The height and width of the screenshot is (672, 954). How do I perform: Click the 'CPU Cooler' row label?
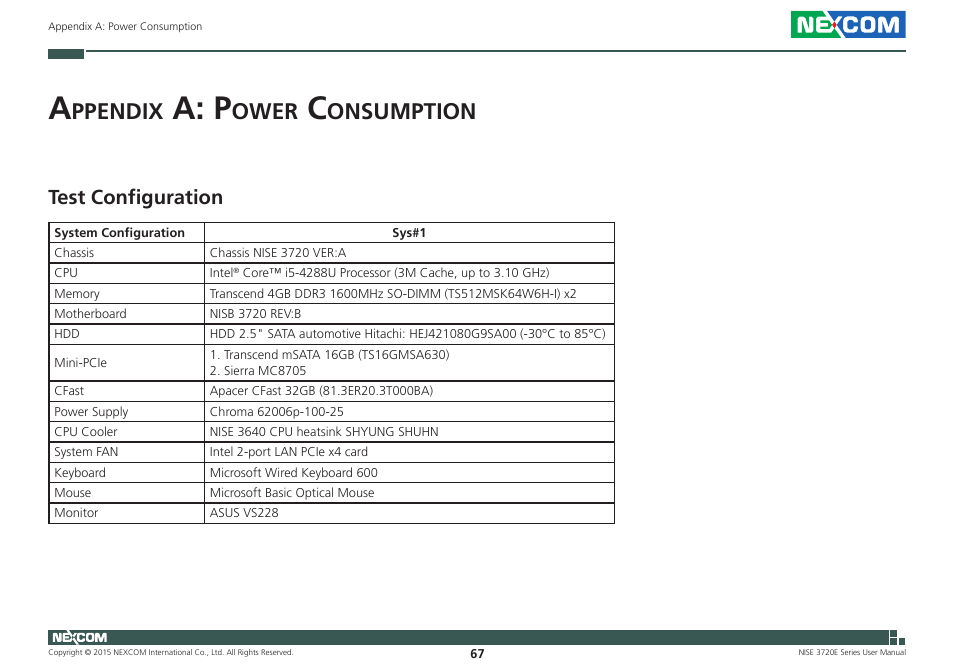pos(85,432)
